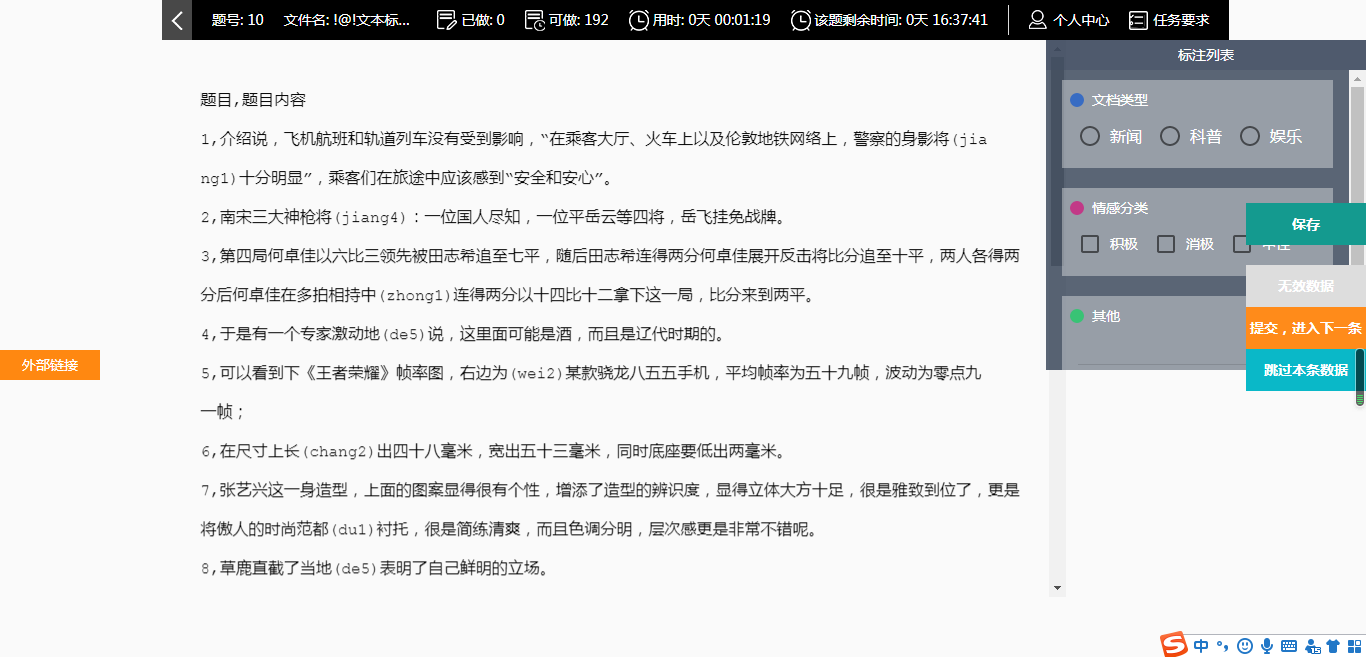Viewport: 1366px width, 657px height.
Task: Click the 其他 section label
Action: click(1106, 316)
